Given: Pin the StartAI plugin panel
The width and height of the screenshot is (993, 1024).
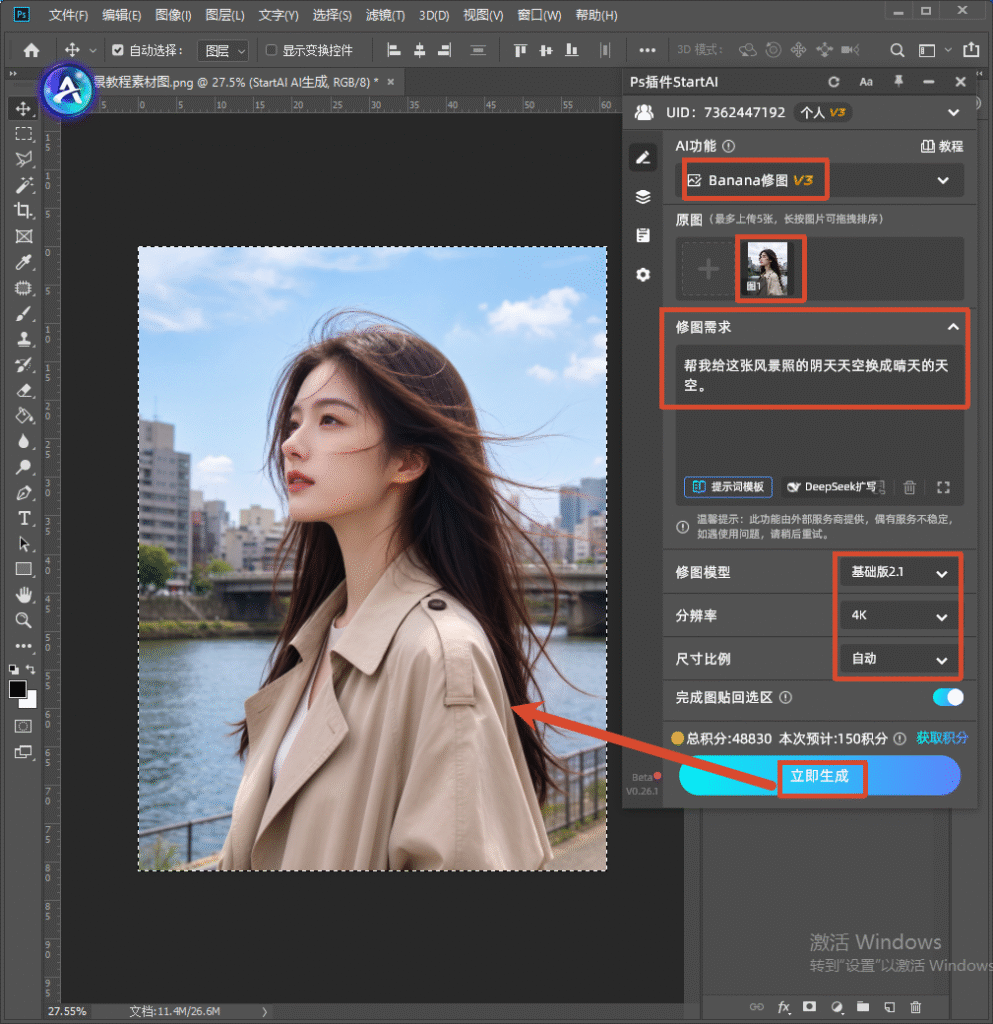Looking at the screenshot, I should click(x=898, y=81).
